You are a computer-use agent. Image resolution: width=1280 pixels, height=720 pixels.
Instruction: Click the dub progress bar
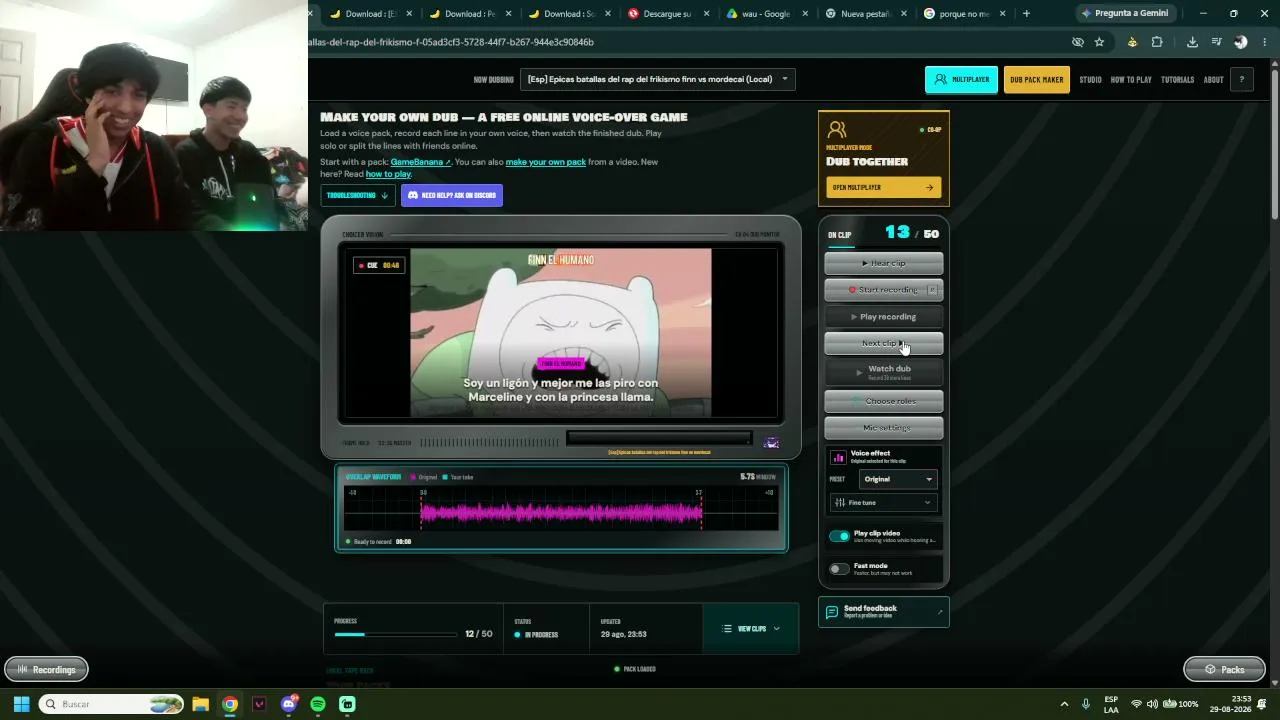pyautogui.click(x=396, y=635)
